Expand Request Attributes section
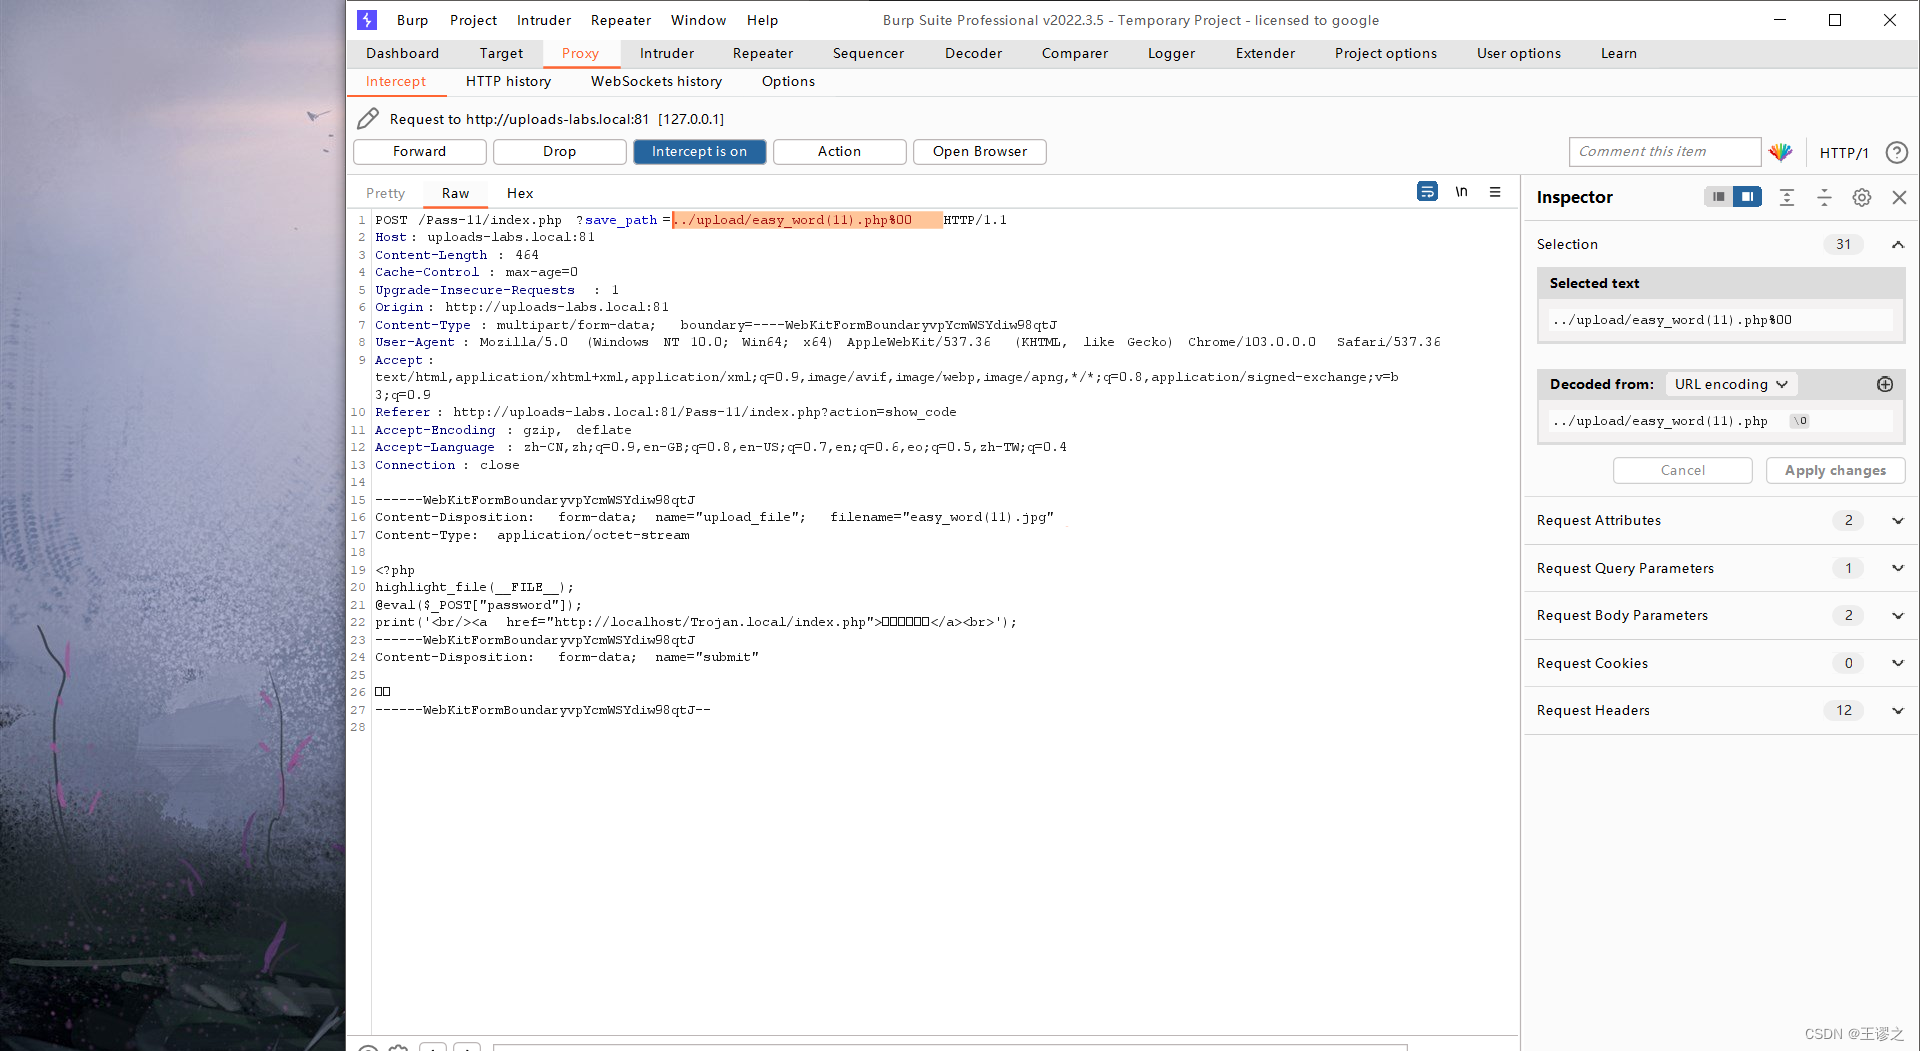 click(x=1897, y=520)
